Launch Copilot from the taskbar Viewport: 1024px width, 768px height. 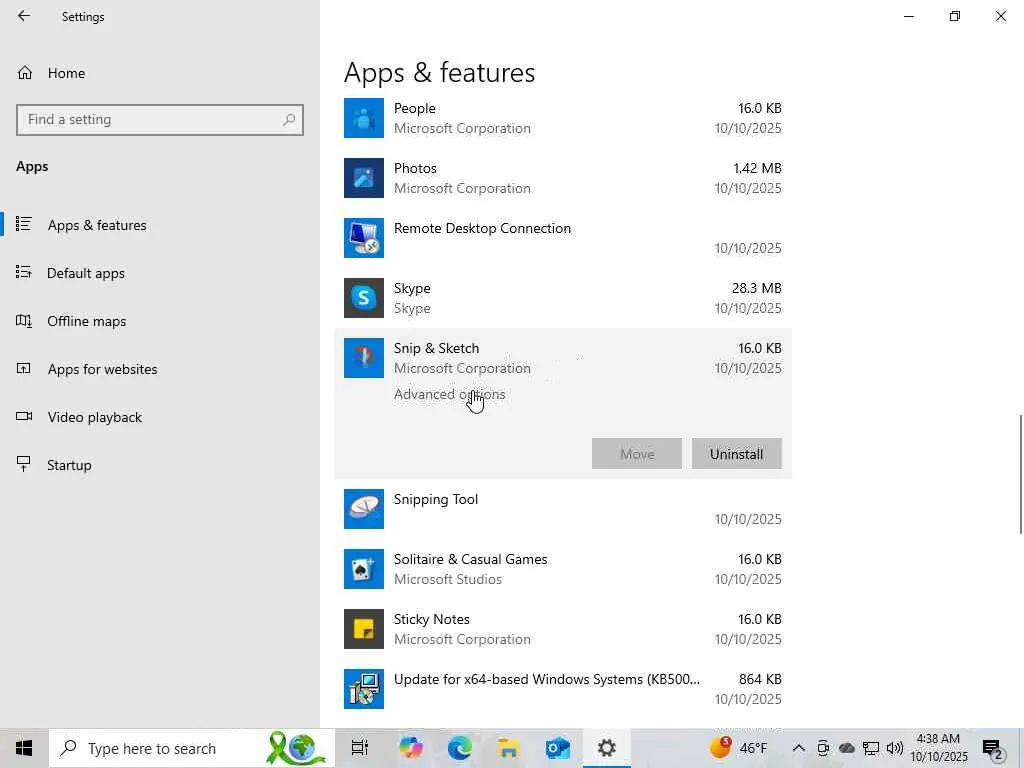pyautogui.click(x=411, y=748)
